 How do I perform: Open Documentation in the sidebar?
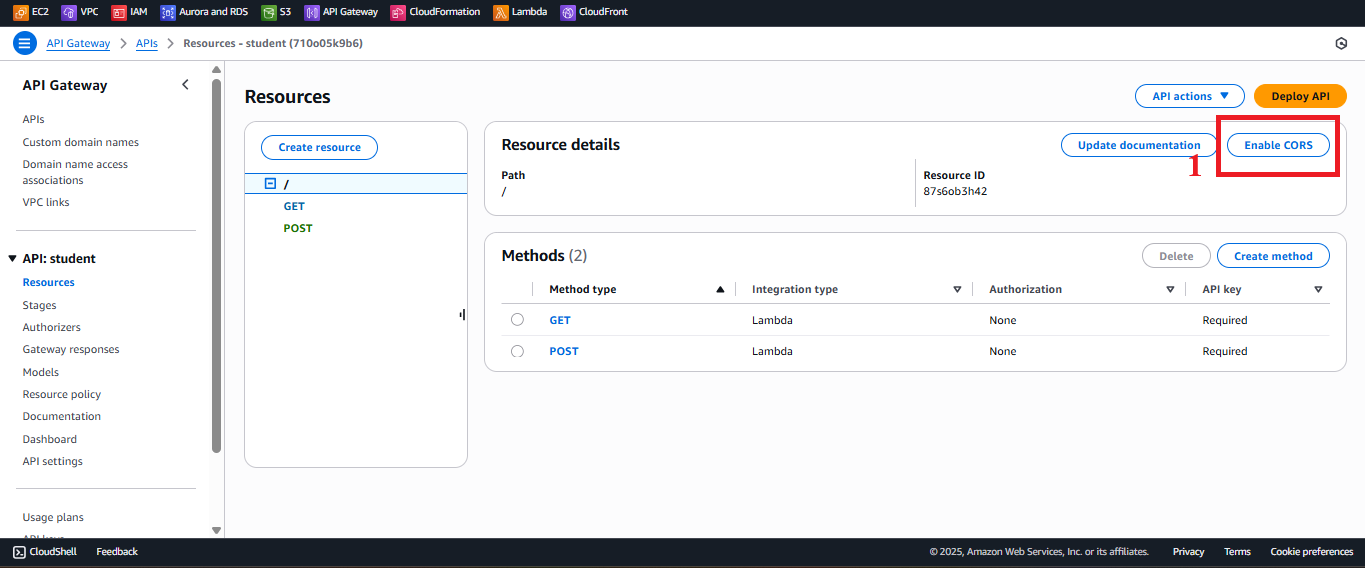(x=62, y=416)
